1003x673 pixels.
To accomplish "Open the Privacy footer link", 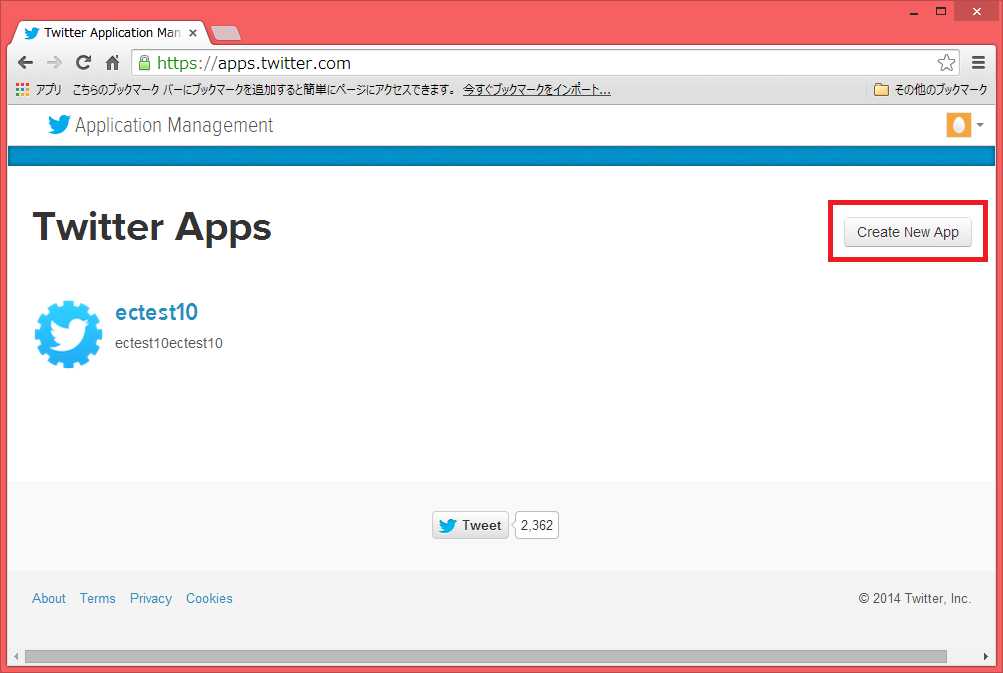I will point(151,598).
